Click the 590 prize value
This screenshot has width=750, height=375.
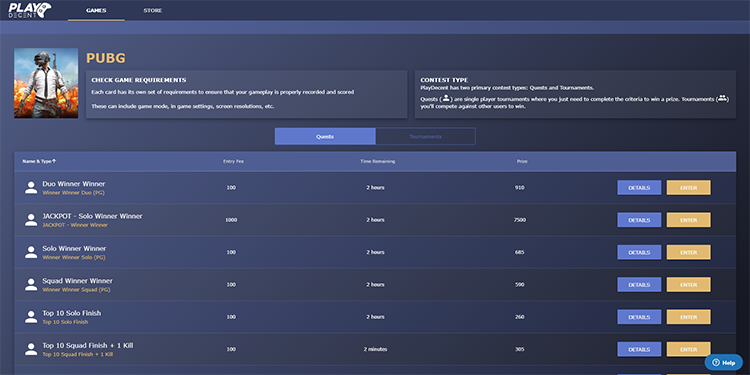520,285
